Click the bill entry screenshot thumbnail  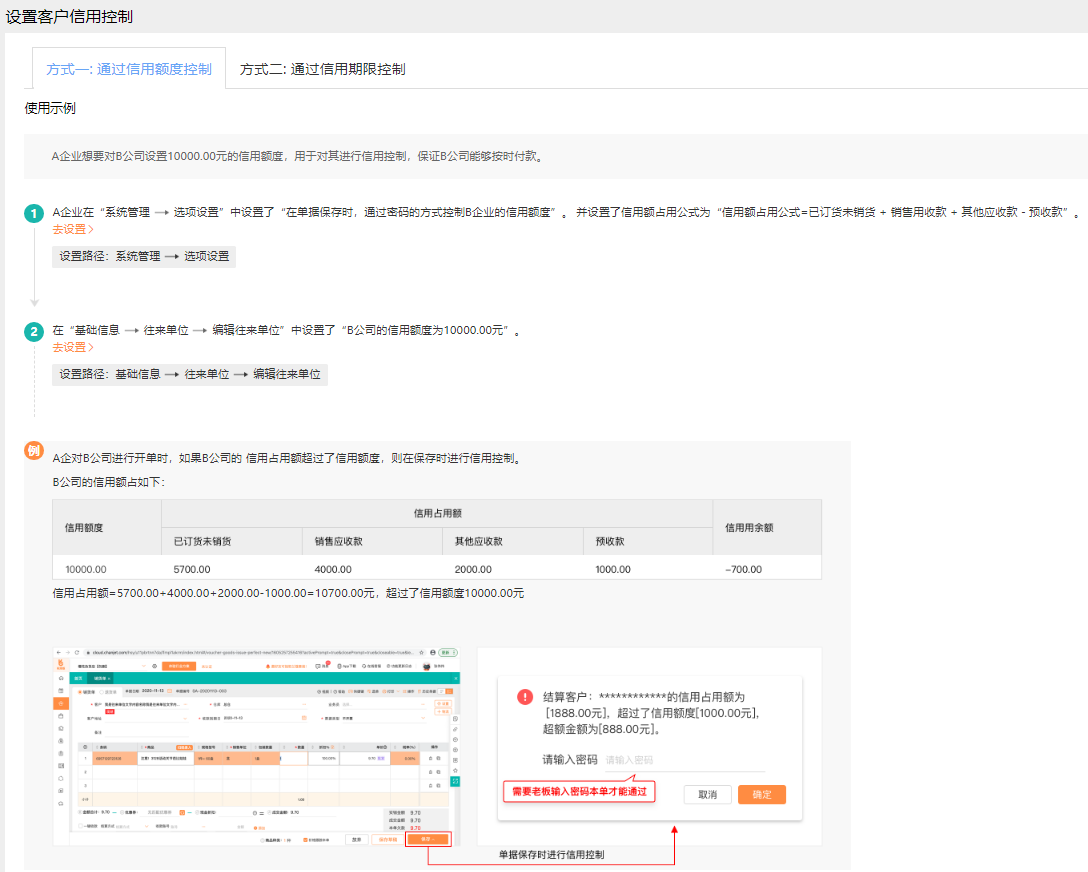[258, 747]
